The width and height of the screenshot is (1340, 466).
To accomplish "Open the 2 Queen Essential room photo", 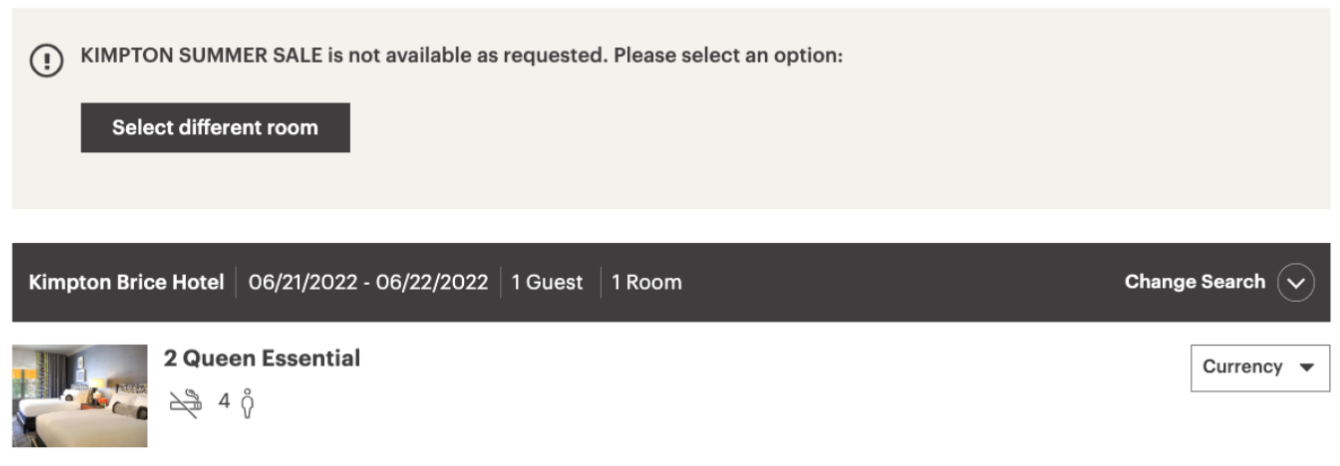I will (80, 395).
